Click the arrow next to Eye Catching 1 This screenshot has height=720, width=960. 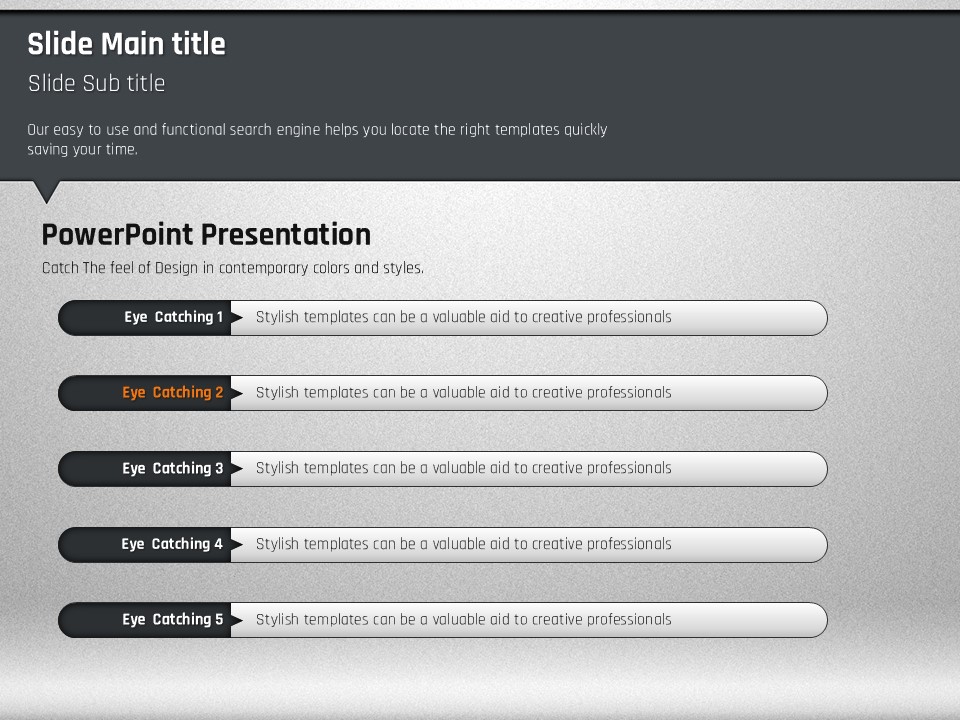[237, 318]
